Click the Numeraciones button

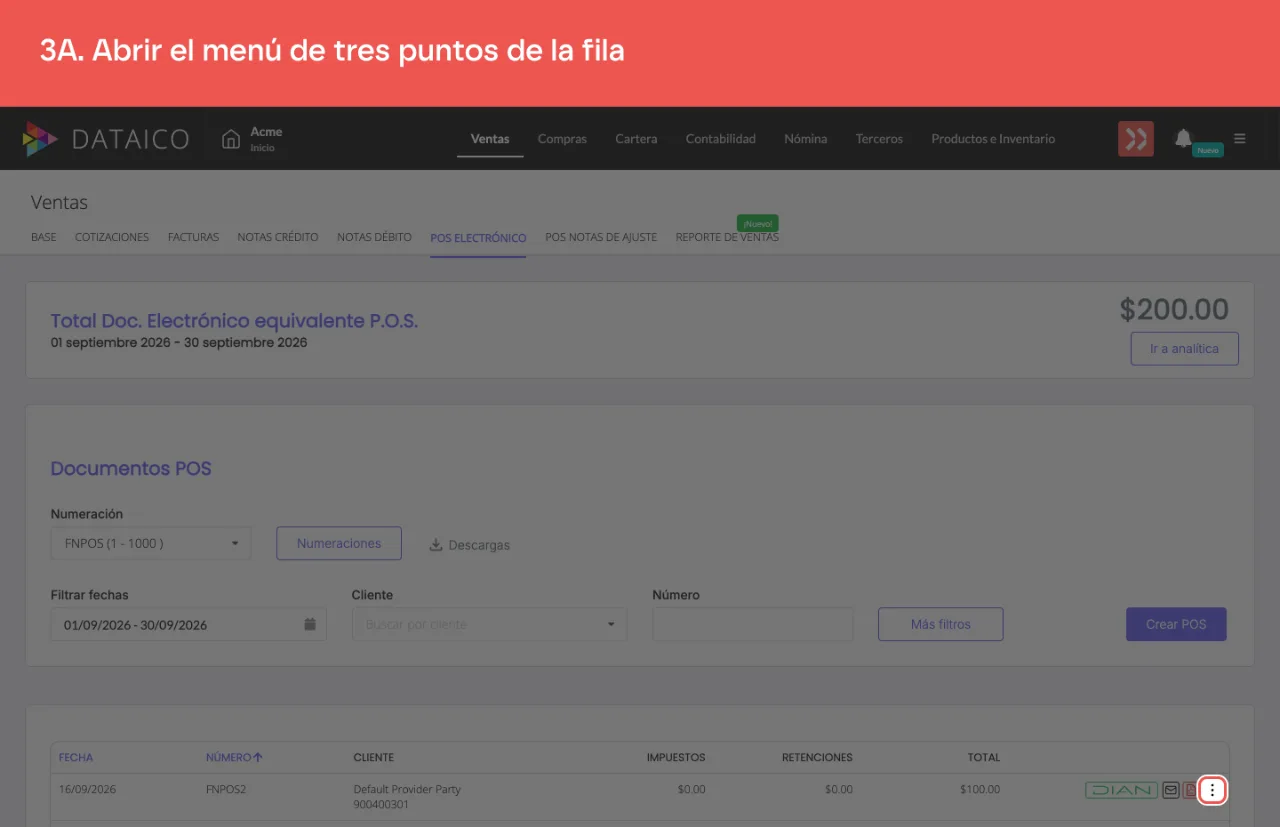point(339,543)
